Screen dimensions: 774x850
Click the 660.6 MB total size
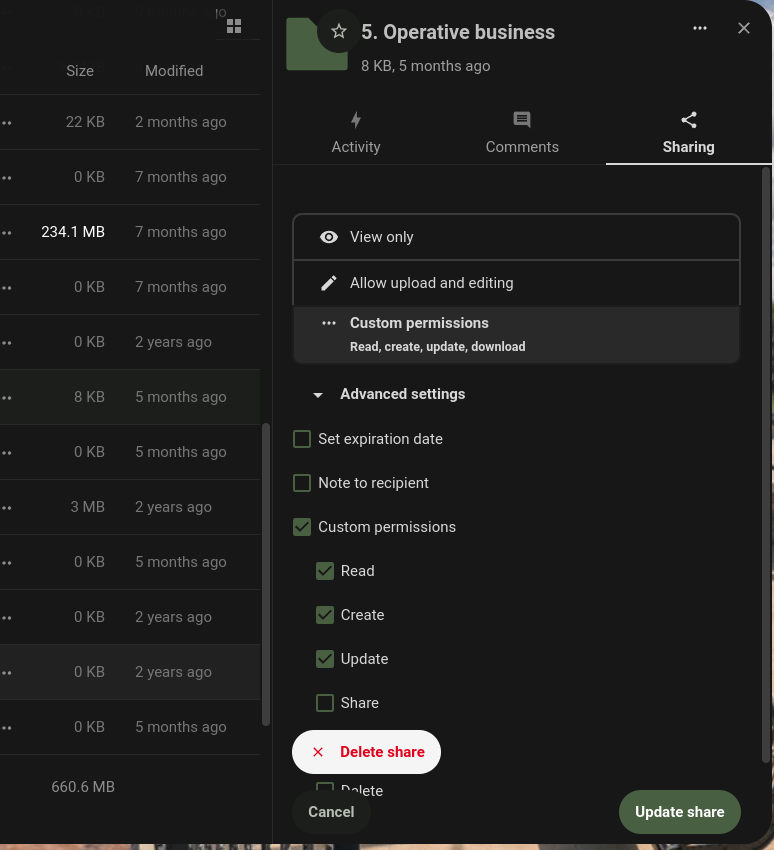click(x=83, y=787)
